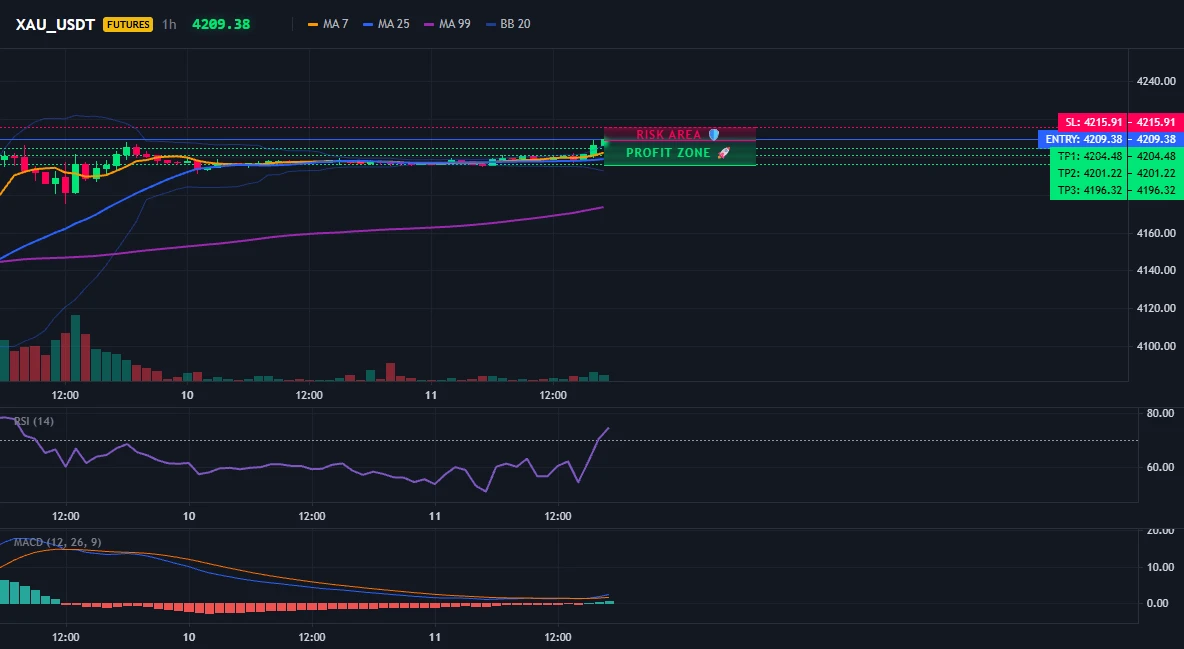The width and height of the screenshot is (1184, 649).
Task: Click the rocket icon in PROFIT ZONE
Action: tap(723, 153)
